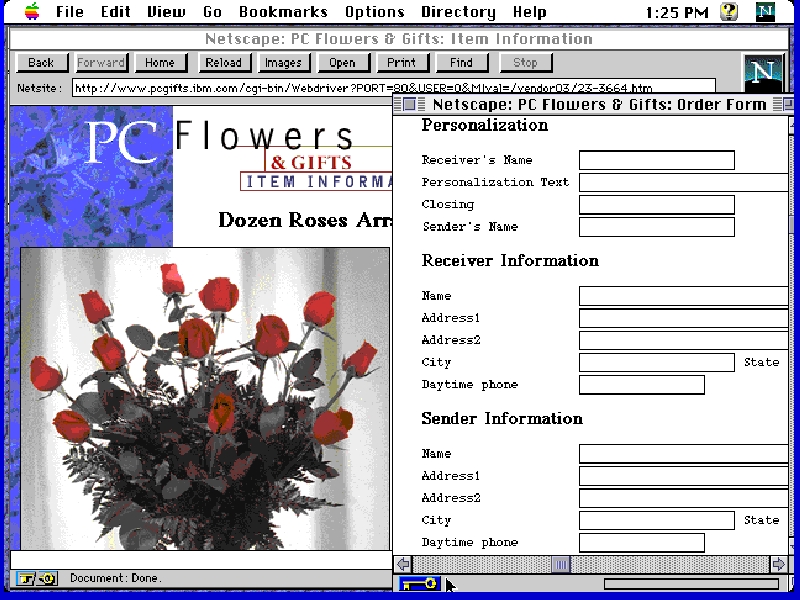Click the Sender Information Name field
The height and width of the screenshot is (600, 800).
click(684, 454)
